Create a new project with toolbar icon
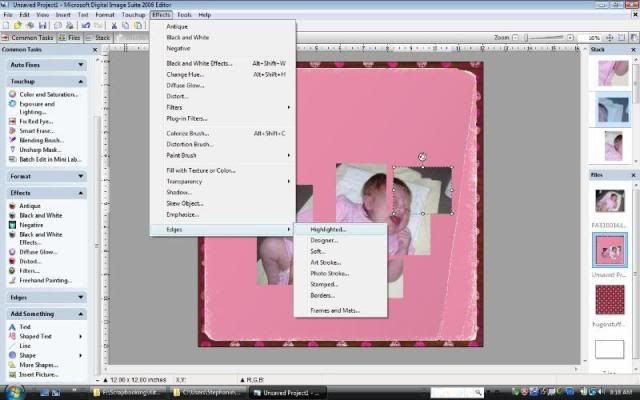 (x=6, y=25)
